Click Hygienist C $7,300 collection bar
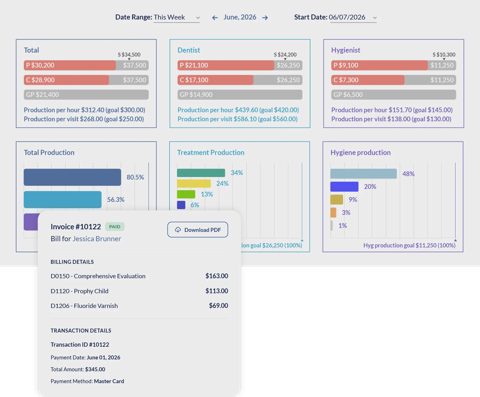 tap(393, 80)
